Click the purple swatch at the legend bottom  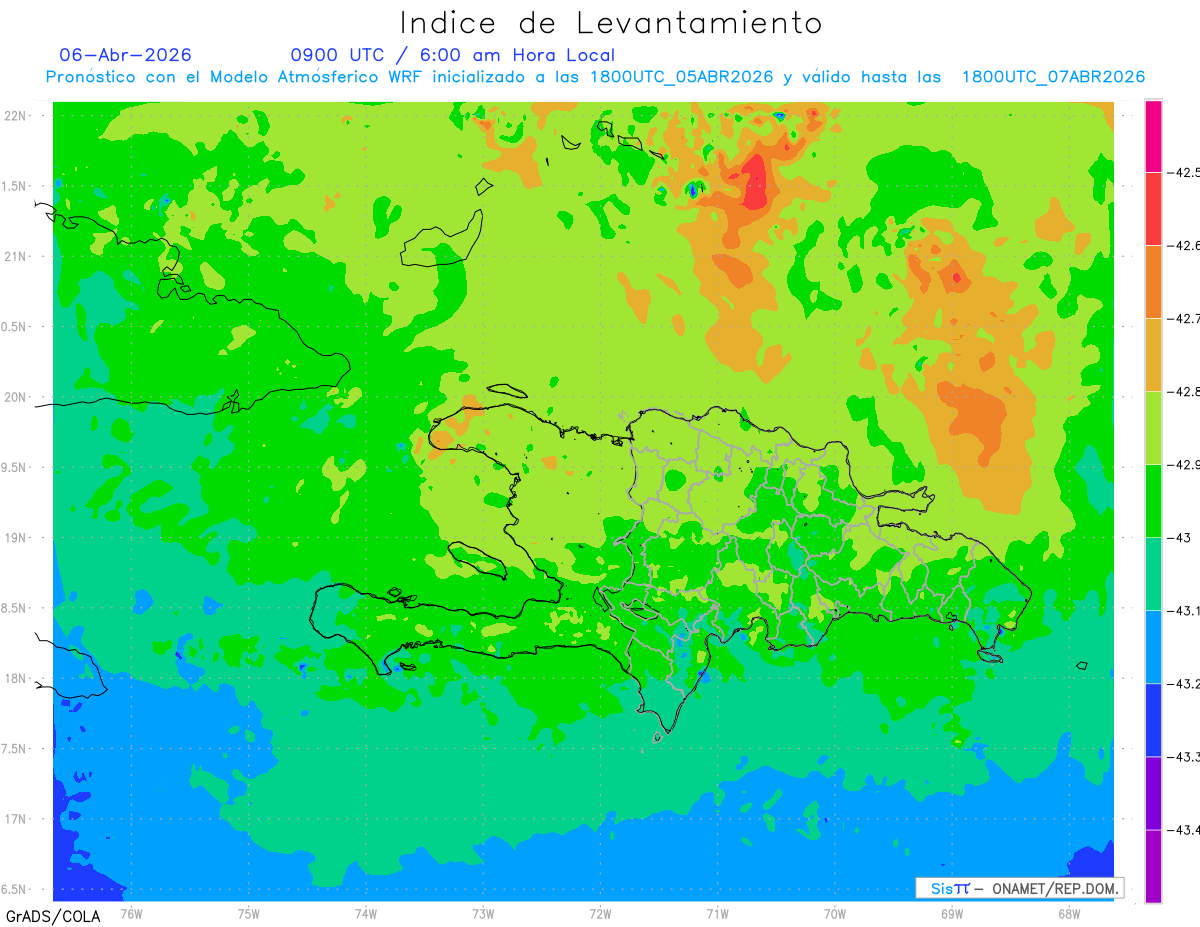coord(1153,866)
